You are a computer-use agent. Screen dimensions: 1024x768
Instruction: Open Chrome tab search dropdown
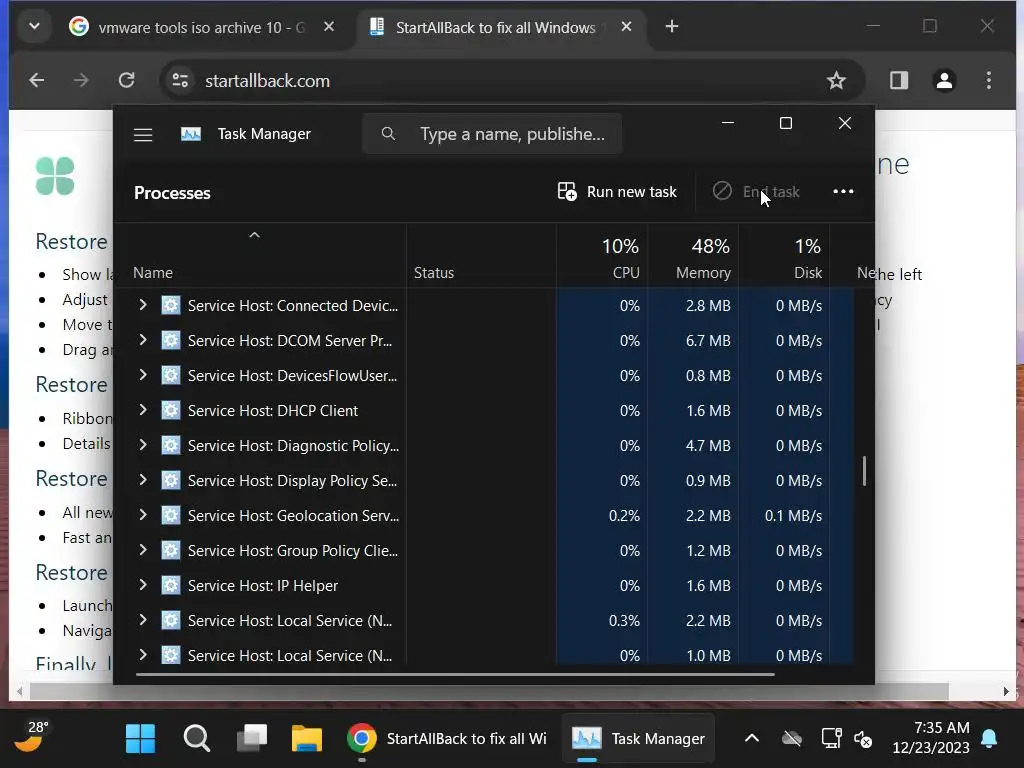[x=35, y=27]
